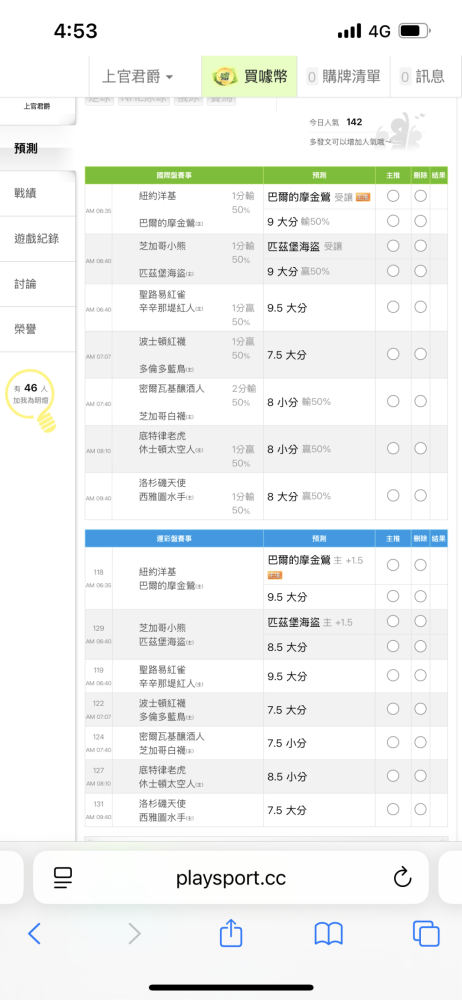Open the page reader options icon
Screen dimensions: 462x1000
(x=63, y=878)
